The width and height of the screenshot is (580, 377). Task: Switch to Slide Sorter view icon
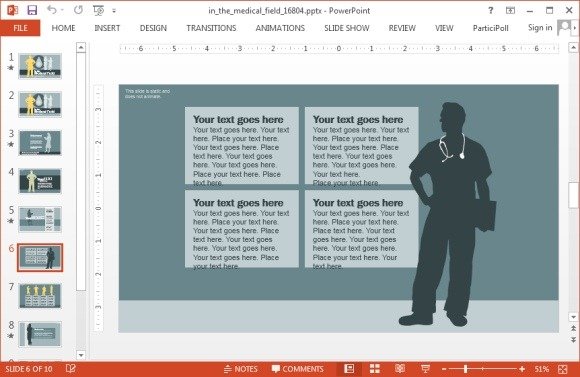(x=375, y=368)
